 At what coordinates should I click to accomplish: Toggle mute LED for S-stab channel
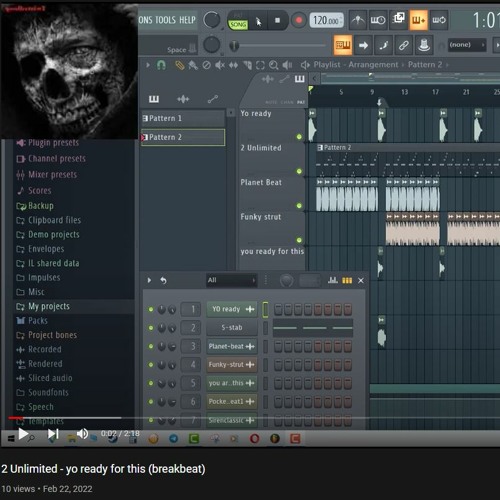pos(151,328)
